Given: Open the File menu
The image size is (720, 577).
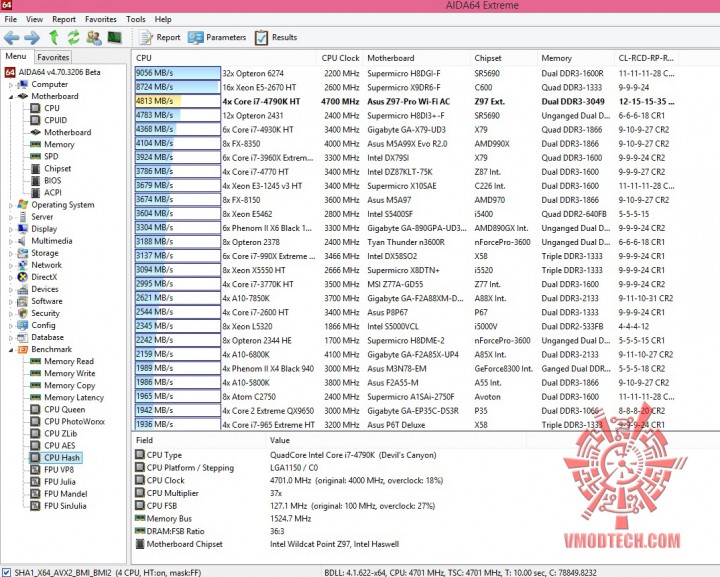Looking at the screenshot, I should click(11, 19).
